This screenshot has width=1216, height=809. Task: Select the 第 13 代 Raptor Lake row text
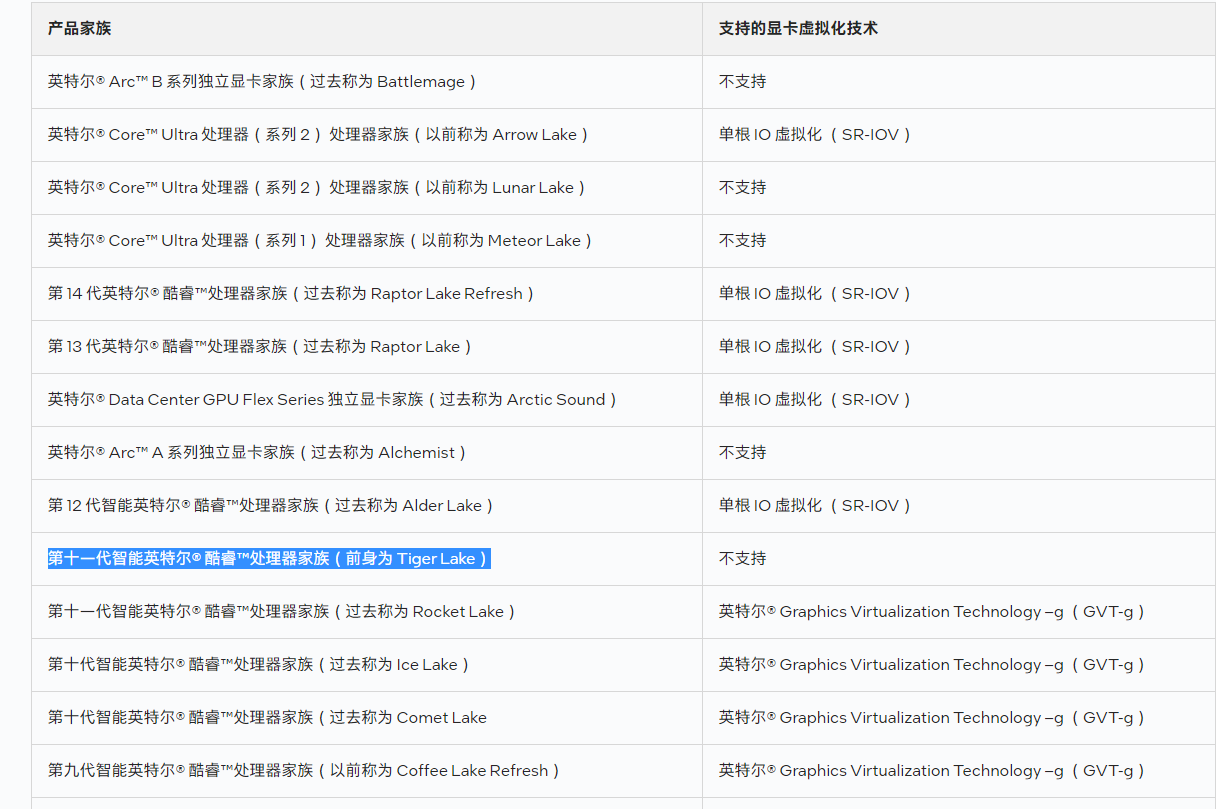tap(260, 347)
